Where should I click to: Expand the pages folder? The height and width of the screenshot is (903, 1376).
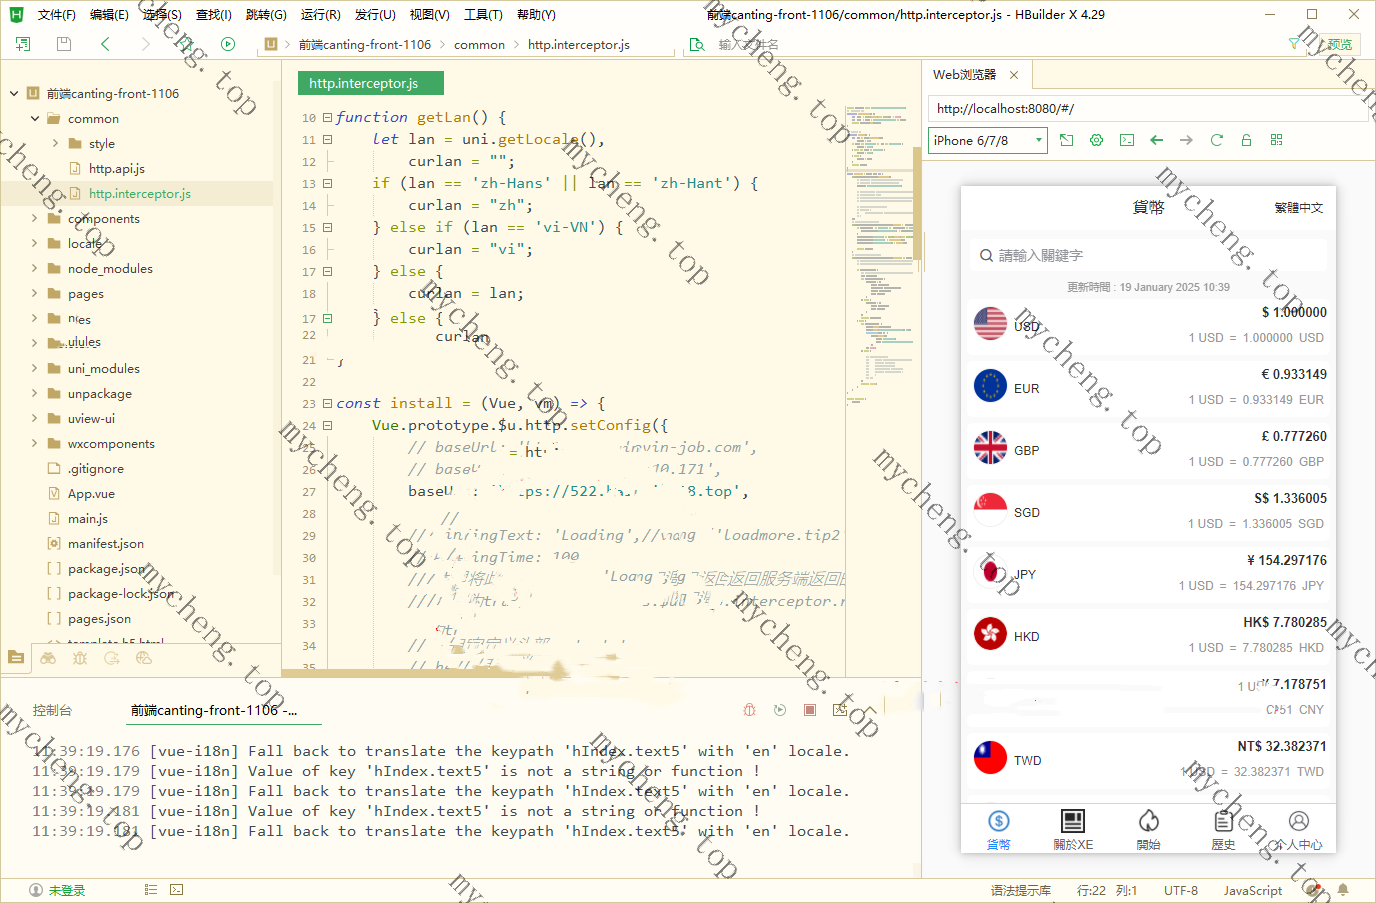[x=35, y=294]
